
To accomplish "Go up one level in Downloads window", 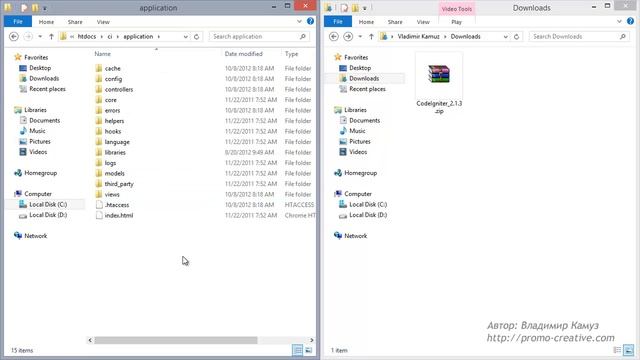I will (x=371, y=37).
